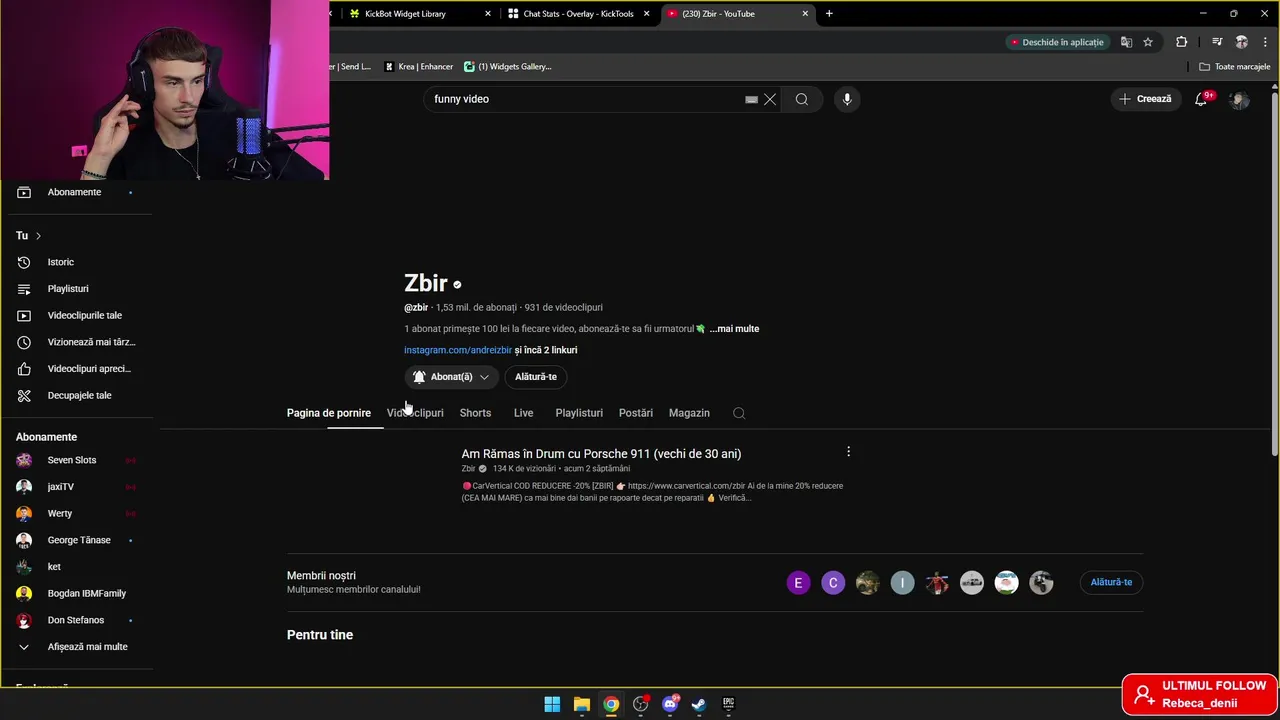Viewport: 1280px width, 720px height.
Task: Open the YouTube account avatar menu
Action: 1239,99
